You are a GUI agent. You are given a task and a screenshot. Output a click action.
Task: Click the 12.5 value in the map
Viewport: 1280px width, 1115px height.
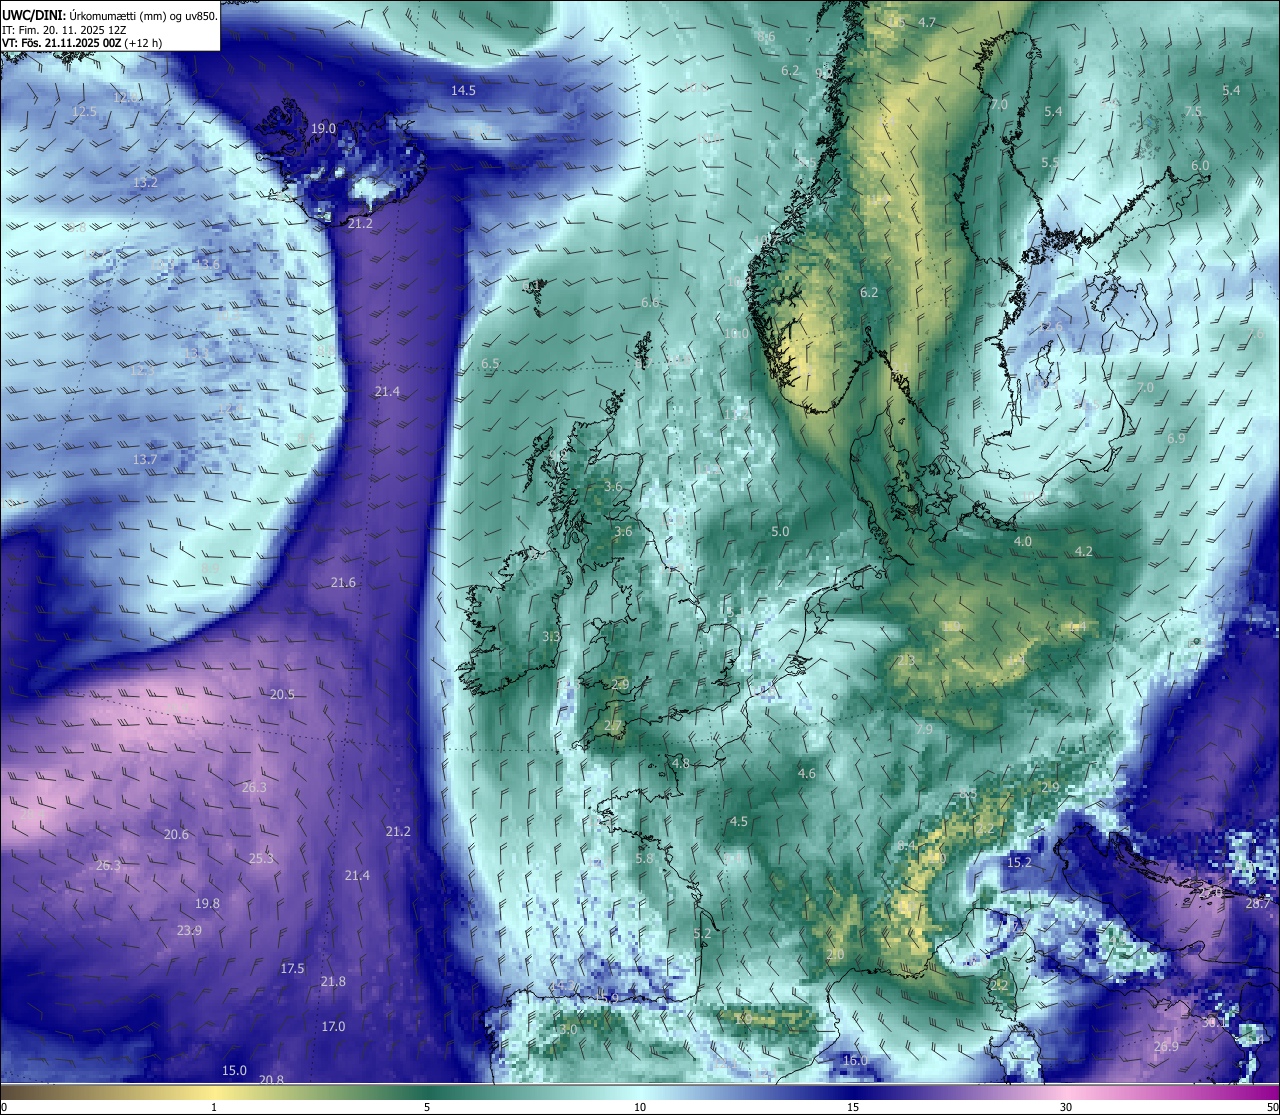tap(85, 111)
